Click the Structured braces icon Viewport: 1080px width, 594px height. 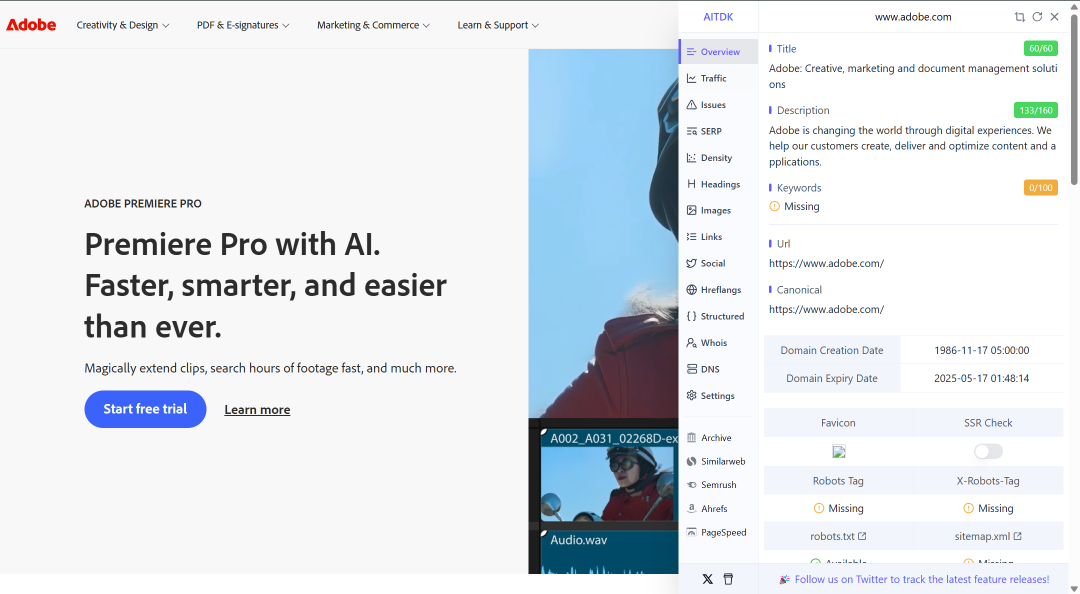[692, 316]
